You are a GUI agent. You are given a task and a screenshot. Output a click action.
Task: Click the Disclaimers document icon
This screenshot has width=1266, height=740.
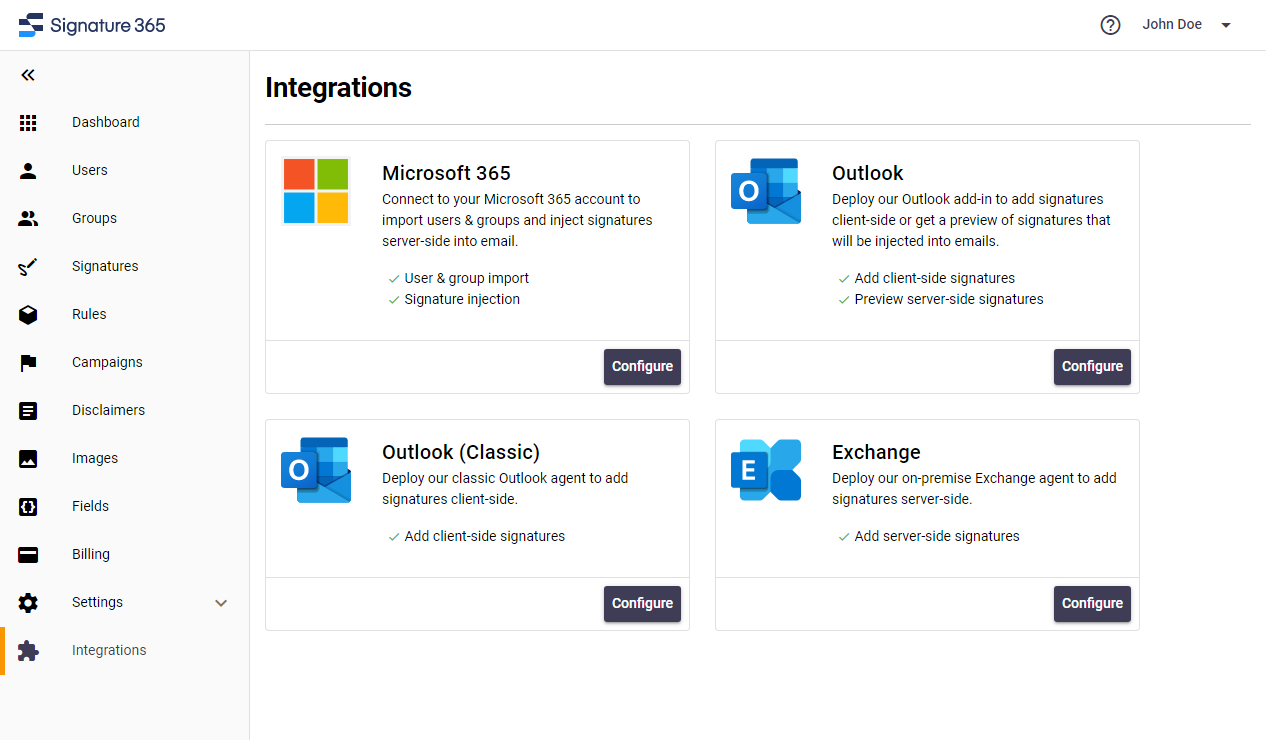tap(28, 411)
